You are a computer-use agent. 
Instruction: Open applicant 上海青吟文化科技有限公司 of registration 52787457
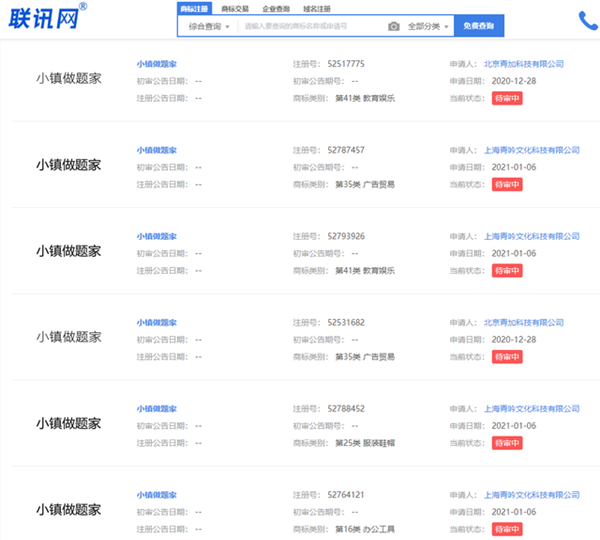pyautogui.click(x=532, y=150)
